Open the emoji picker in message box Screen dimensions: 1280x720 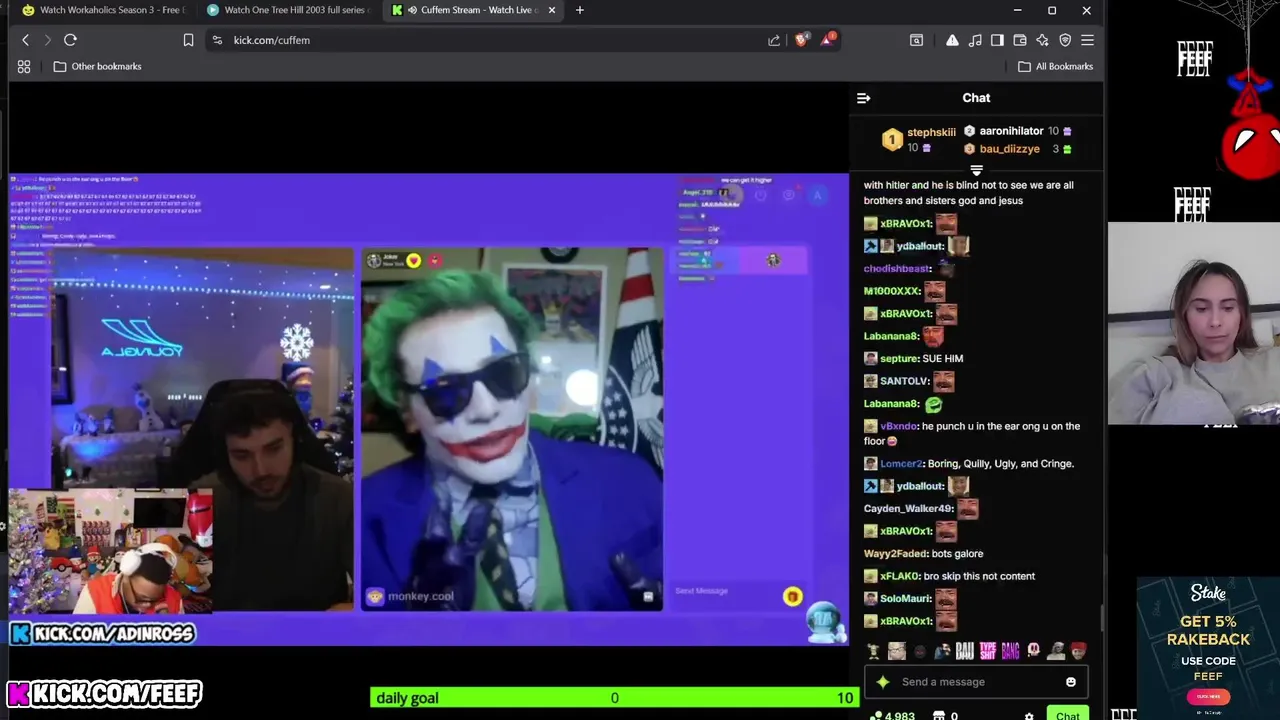click(x=1070, y=682)
